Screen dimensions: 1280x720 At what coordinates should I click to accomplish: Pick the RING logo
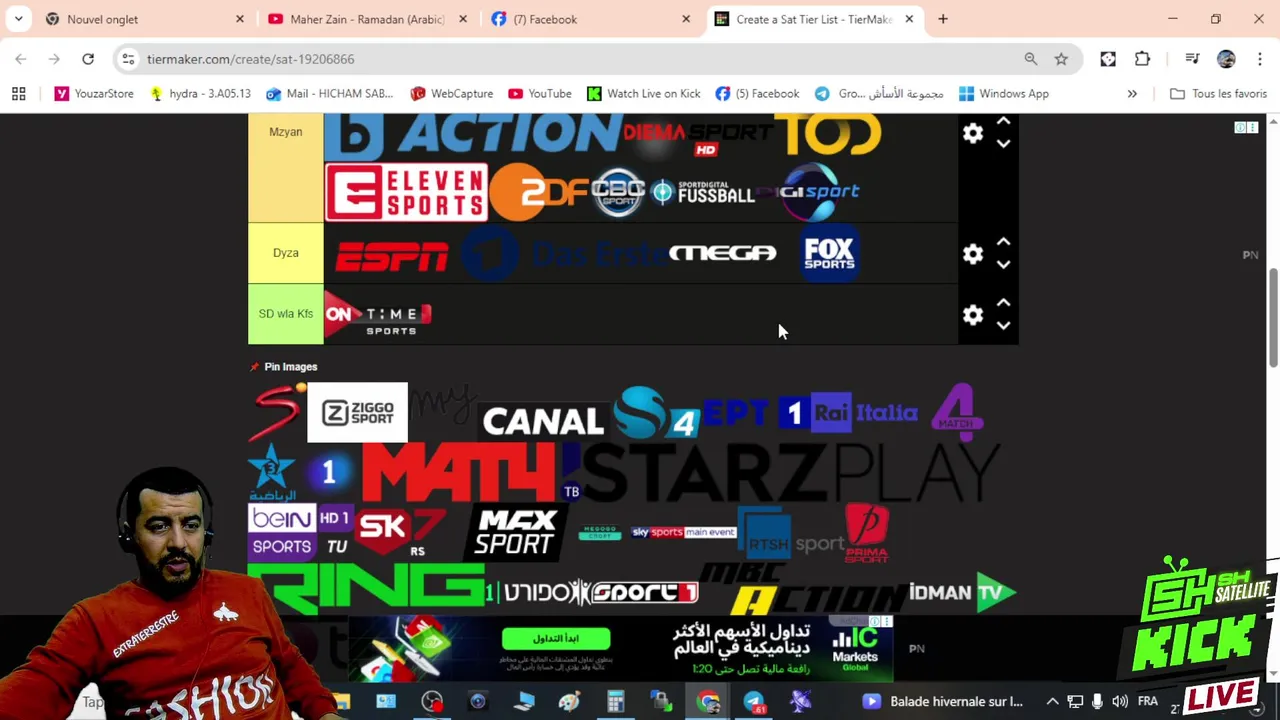point(366,589)
